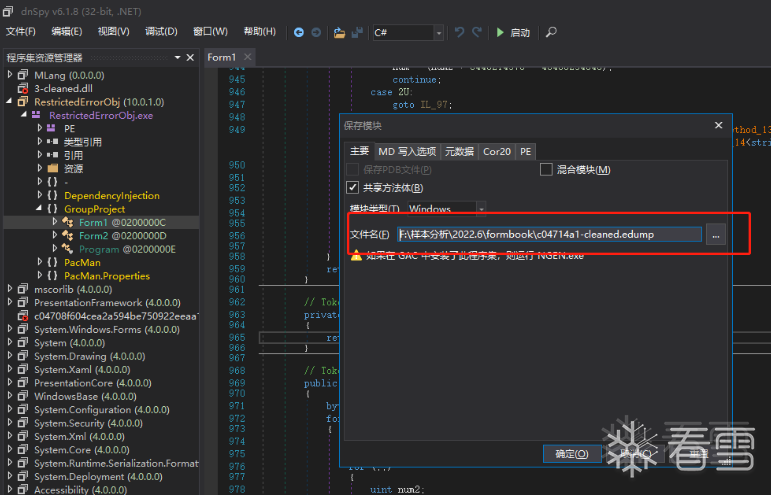Click the Form2 class icon
This screenshot has height=496, width=771.
pos(68,235)
